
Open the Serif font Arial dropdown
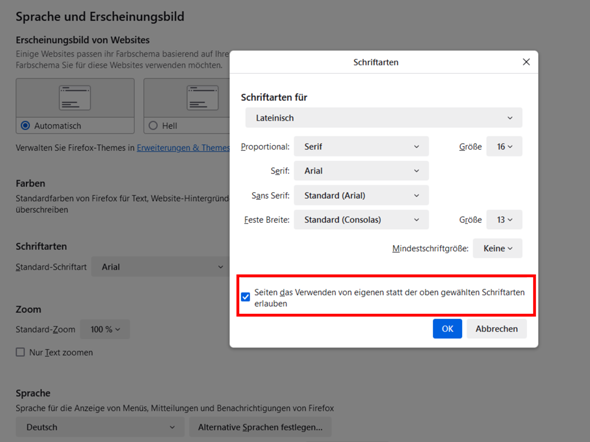coord(361,171)
